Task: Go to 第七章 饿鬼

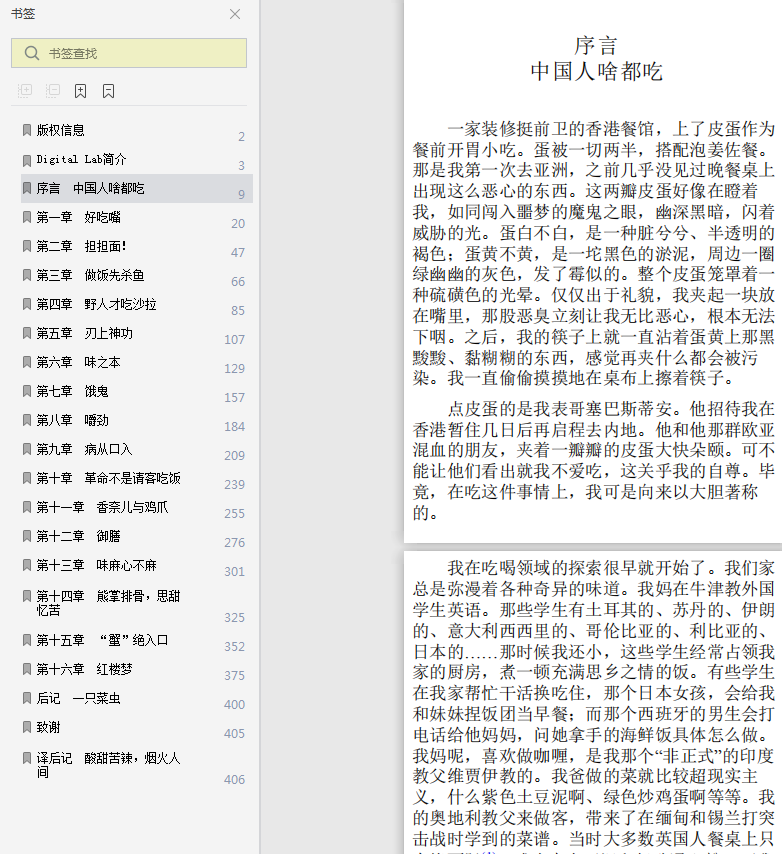Action: (x=72, y=391)
